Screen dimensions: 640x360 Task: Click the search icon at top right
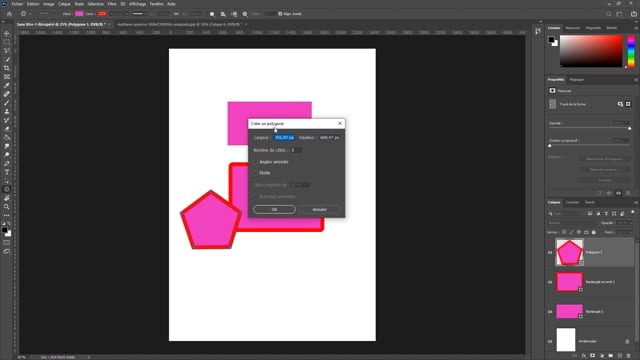[x=609, y=14]
